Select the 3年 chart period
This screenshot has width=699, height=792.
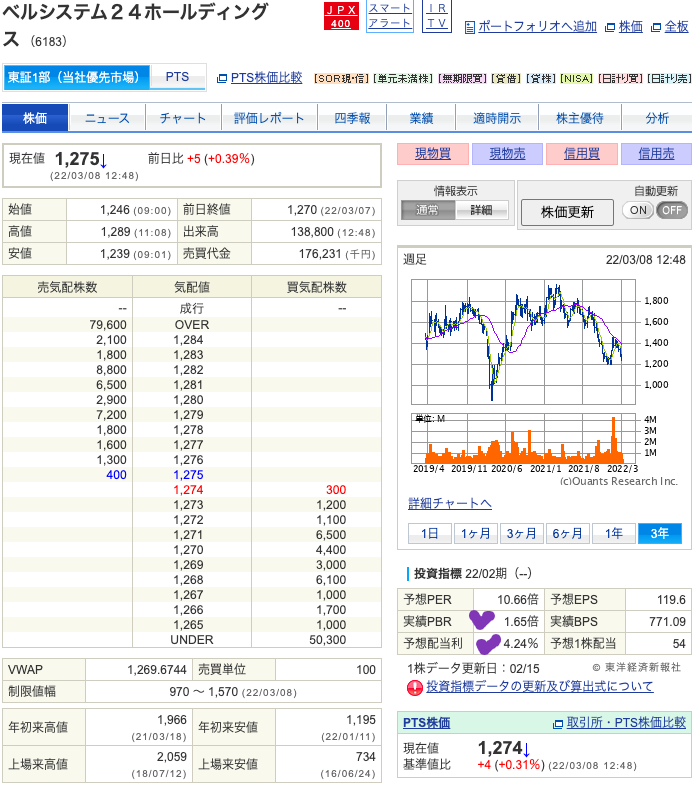(x=660, y=533)
